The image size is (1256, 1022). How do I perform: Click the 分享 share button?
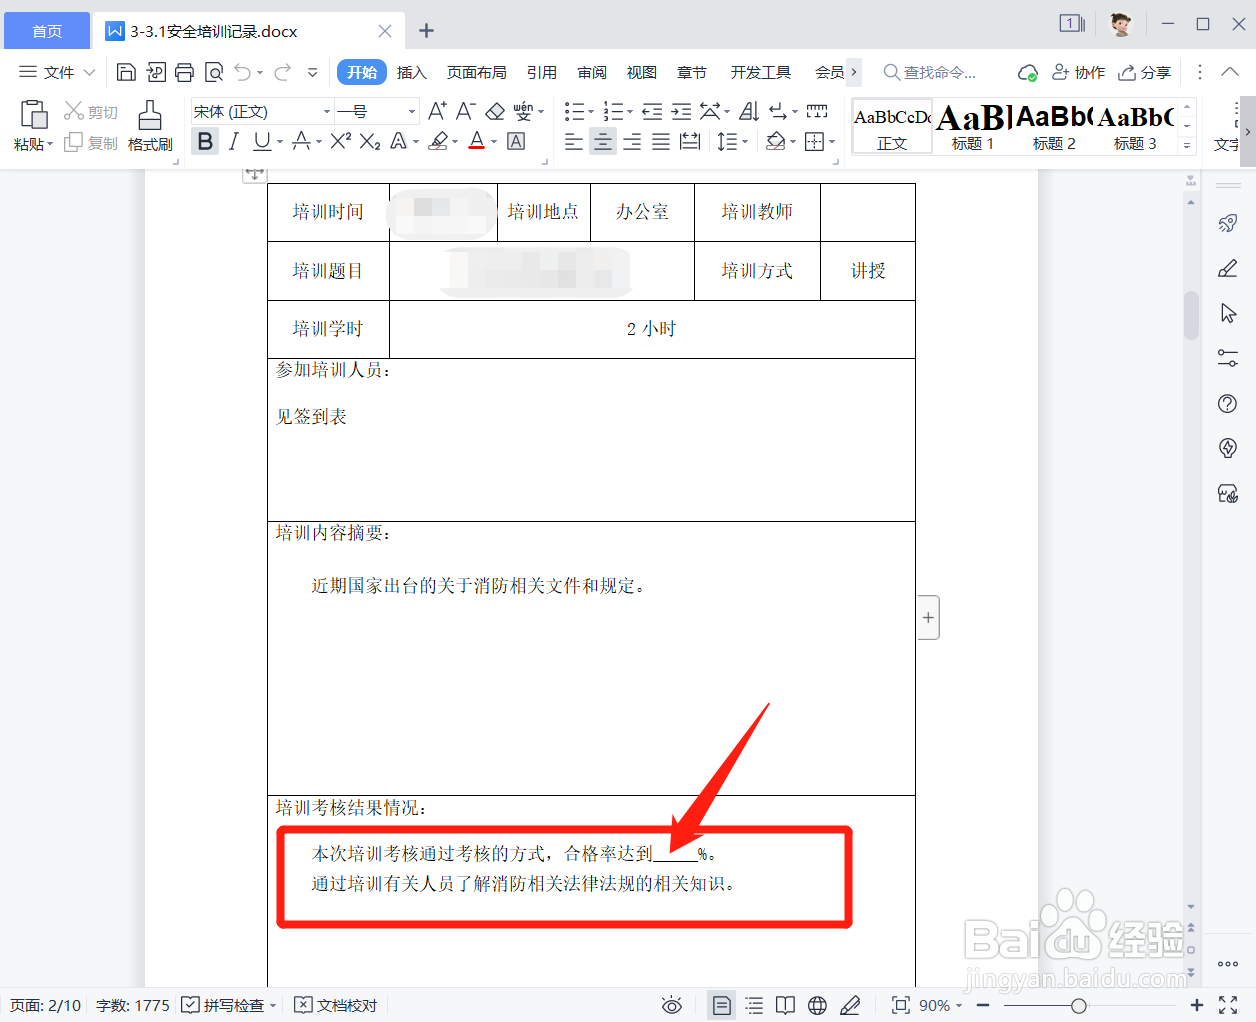(x=1145, y=72)
